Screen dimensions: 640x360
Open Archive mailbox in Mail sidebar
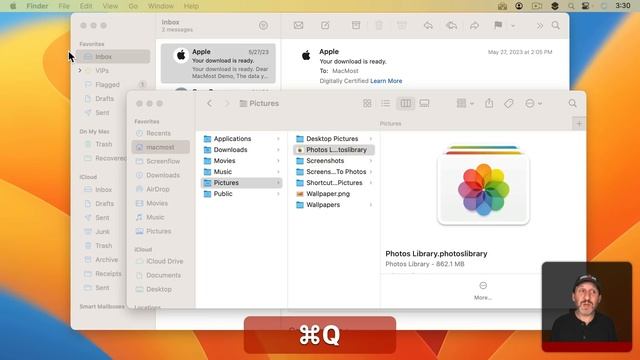point(106,260)
